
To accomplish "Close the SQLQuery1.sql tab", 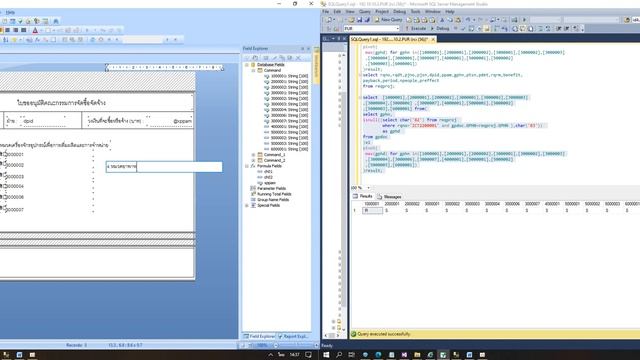I will (433, 39).
